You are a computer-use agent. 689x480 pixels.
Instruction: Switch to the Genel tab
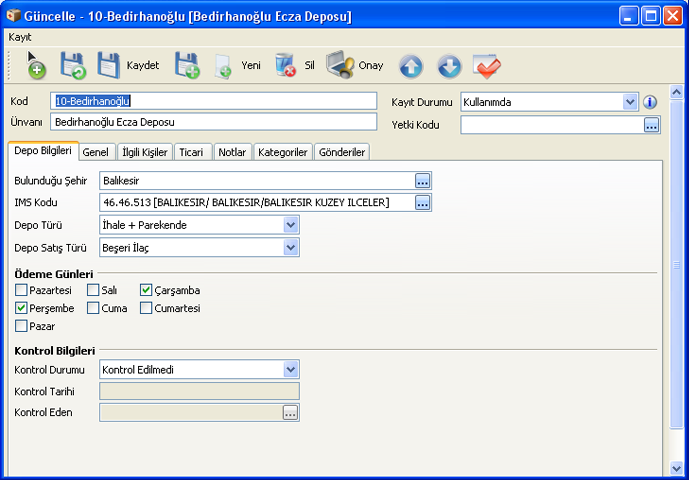96,152
